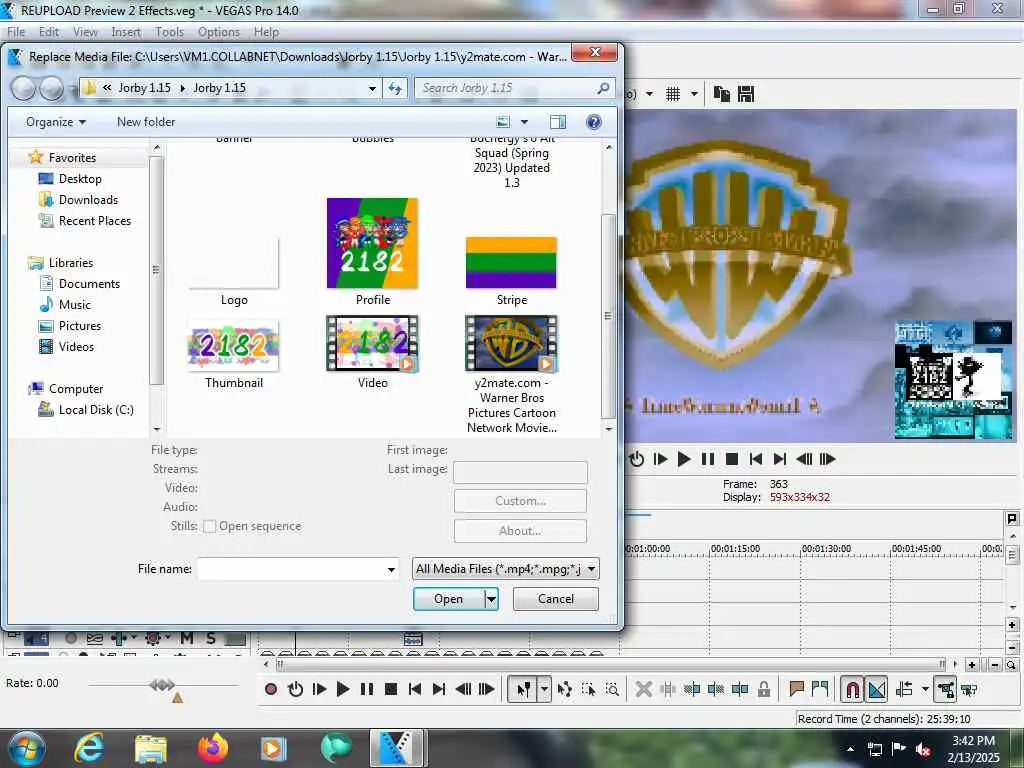Open the View menu
This screenshot has height=768, width=1024.
click(x=85, y=32)
